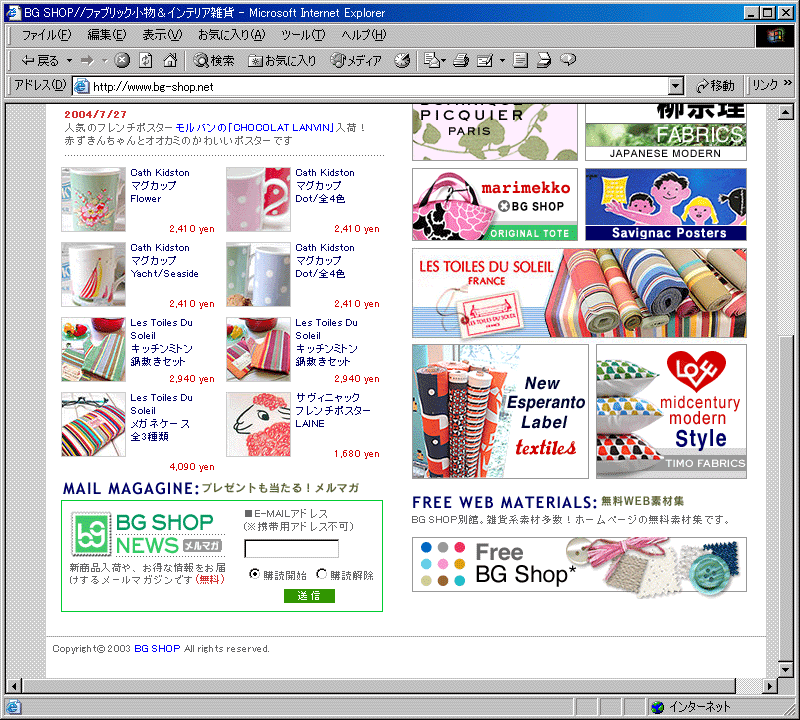
Task: Click the document-with-lines icon beside the Discuss icon
Action: [520, 60]
